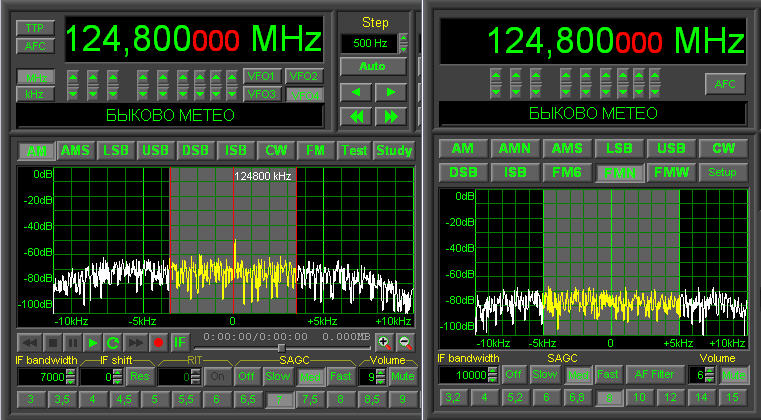This screenshot has height=420, width=761.
Task: Select the 12 bandwidth preset in right receiver
Action: (x=670, y=398)
